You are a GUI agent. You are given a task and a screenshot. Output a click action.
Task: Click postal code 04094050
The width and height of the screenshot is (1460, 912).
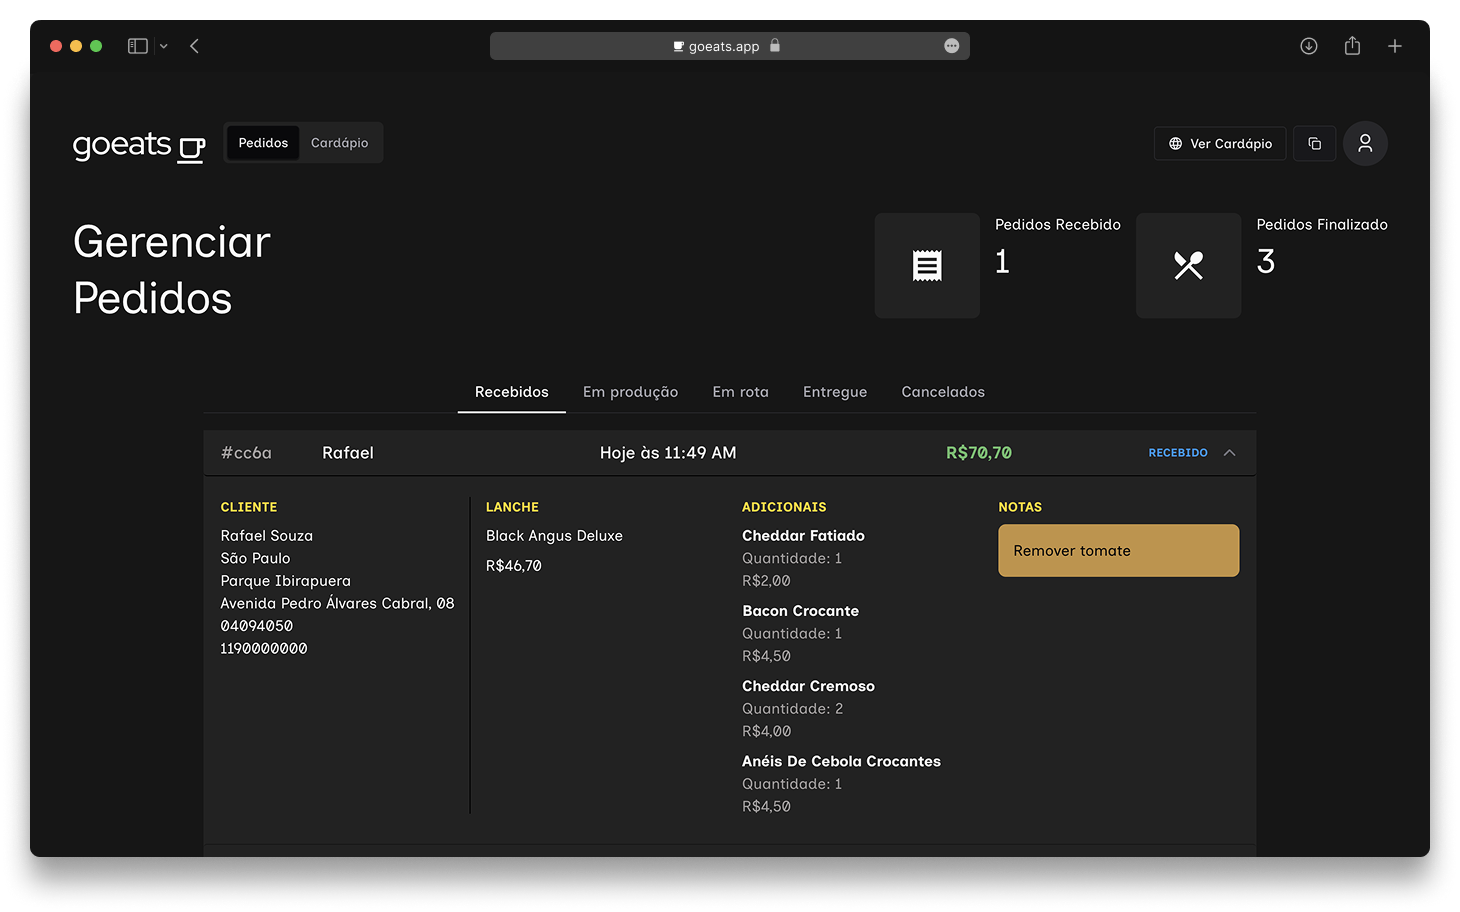point(257,626)
